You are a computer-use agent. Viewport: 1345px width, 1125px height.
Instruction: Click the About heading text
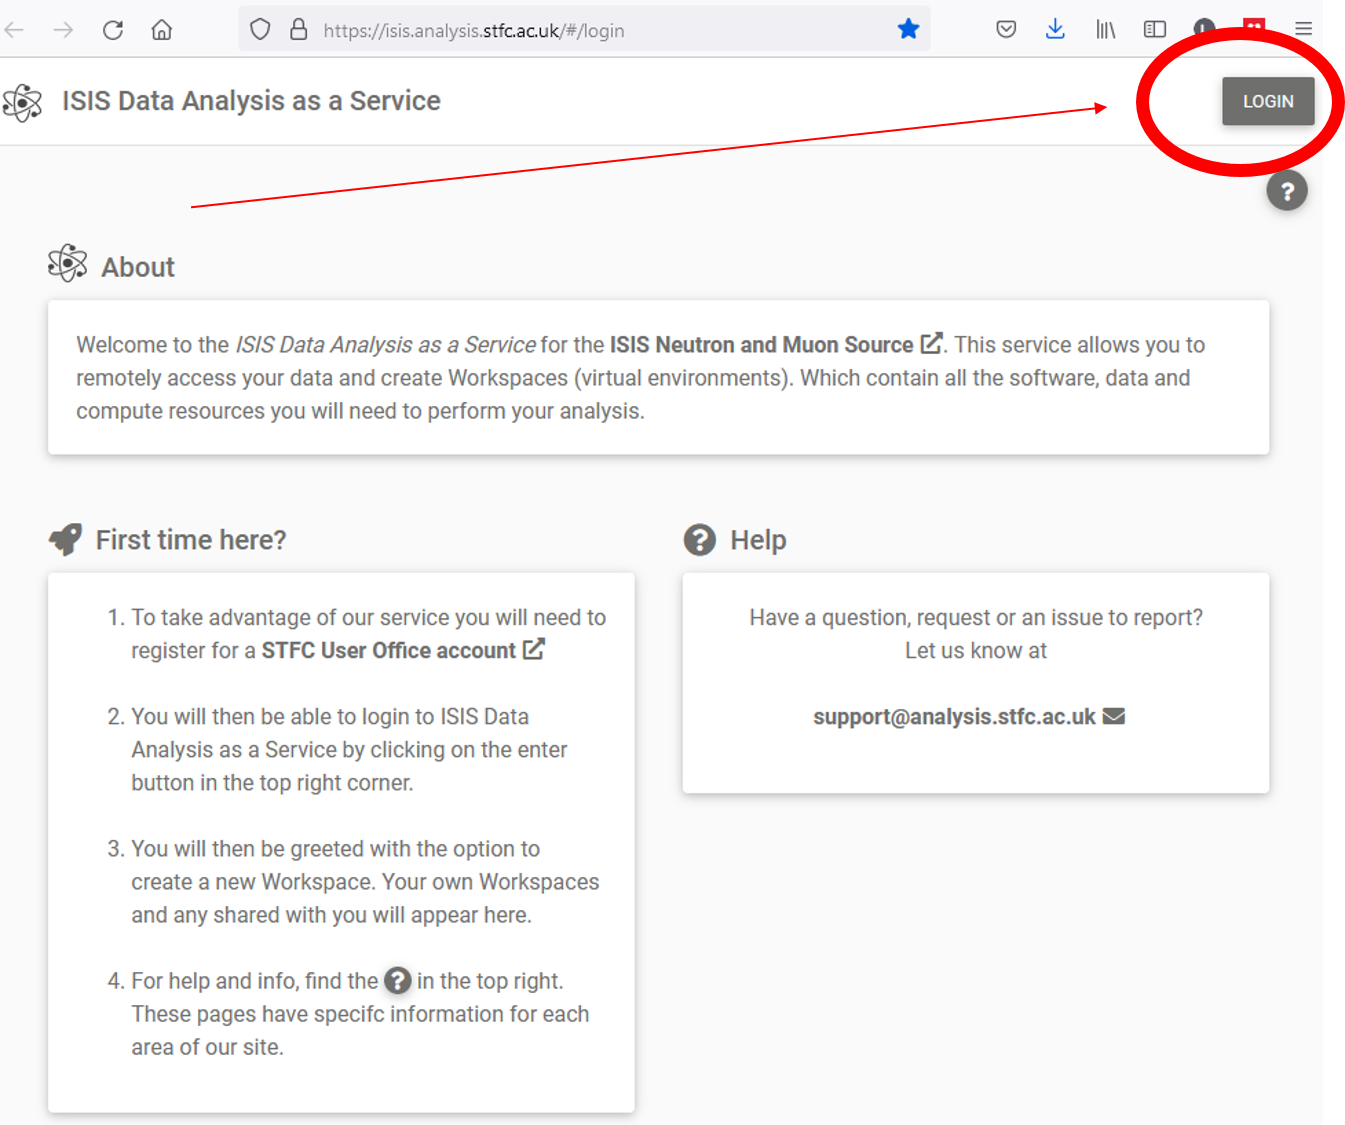click(x=138, y=267)
